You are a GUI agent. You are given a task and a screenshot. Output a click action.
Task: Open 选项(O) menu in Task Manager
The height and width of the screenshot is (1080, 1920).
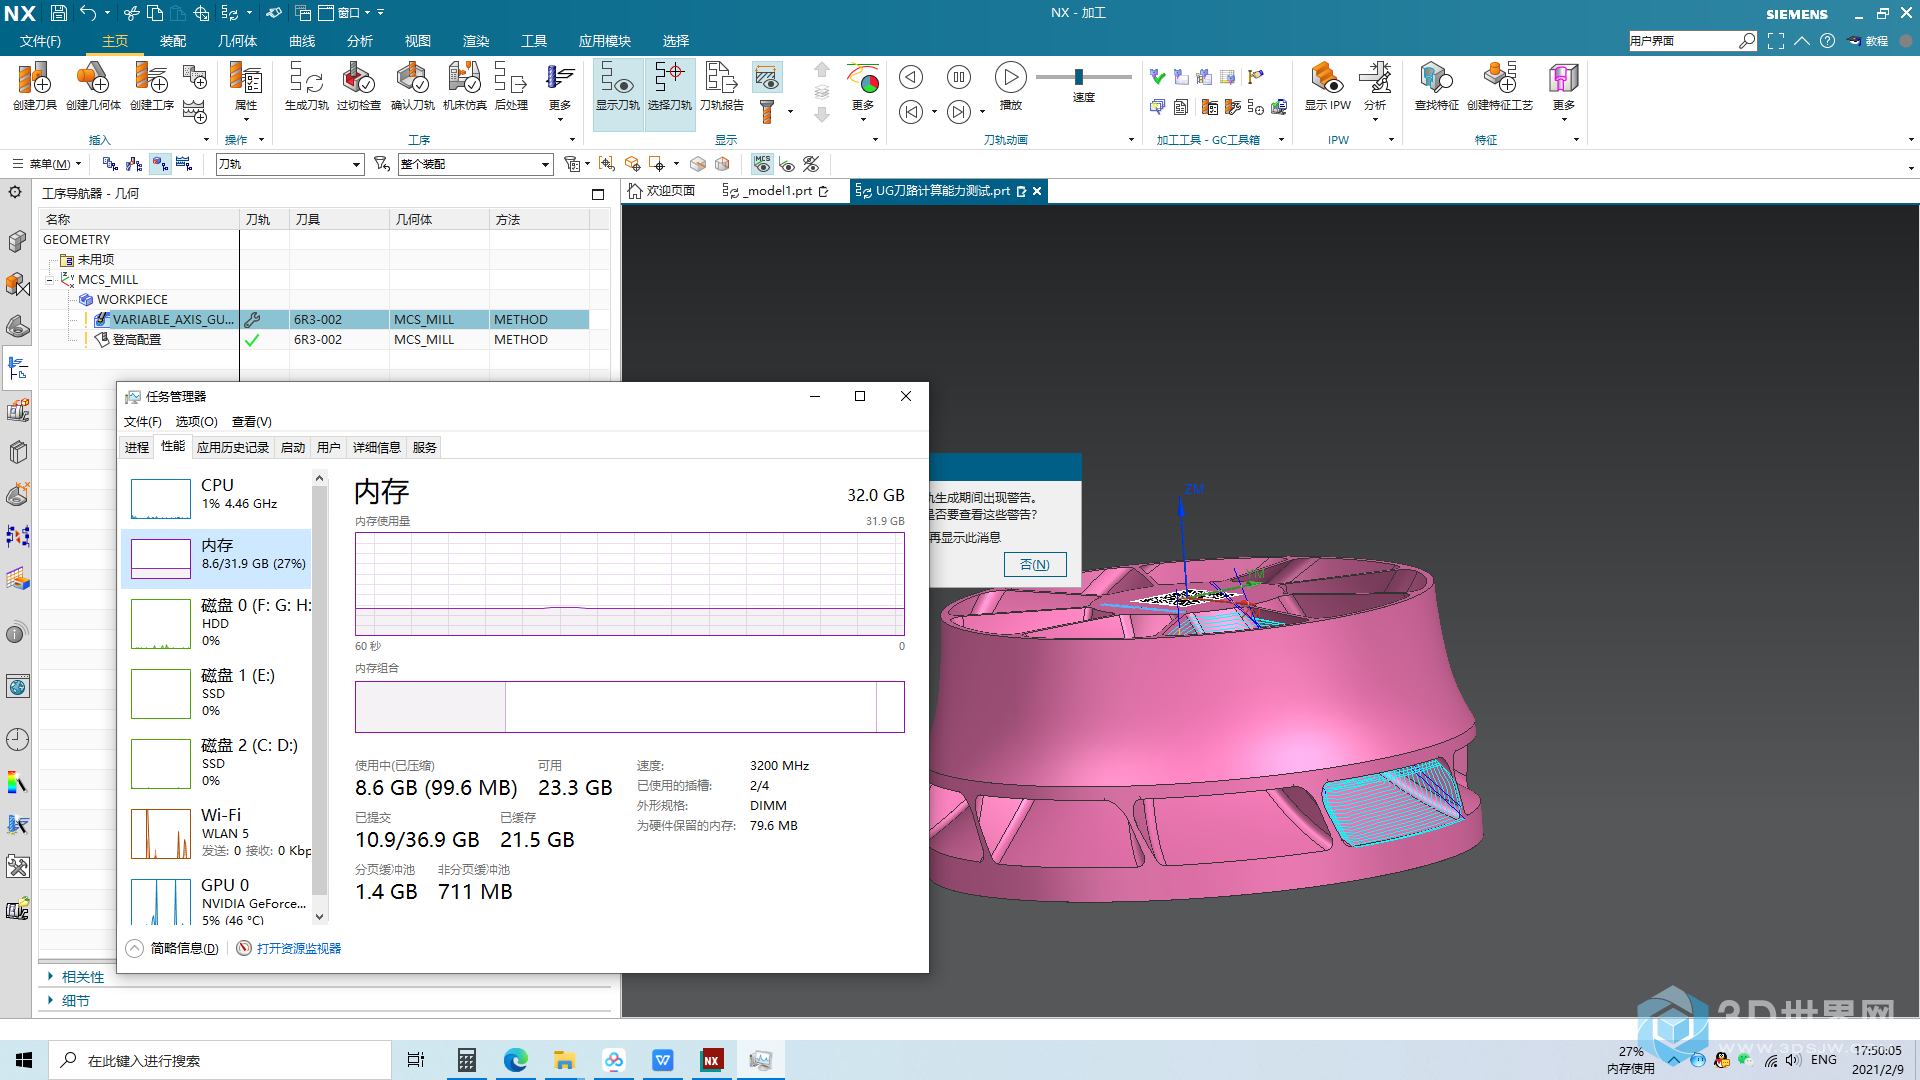click(197, 422)
